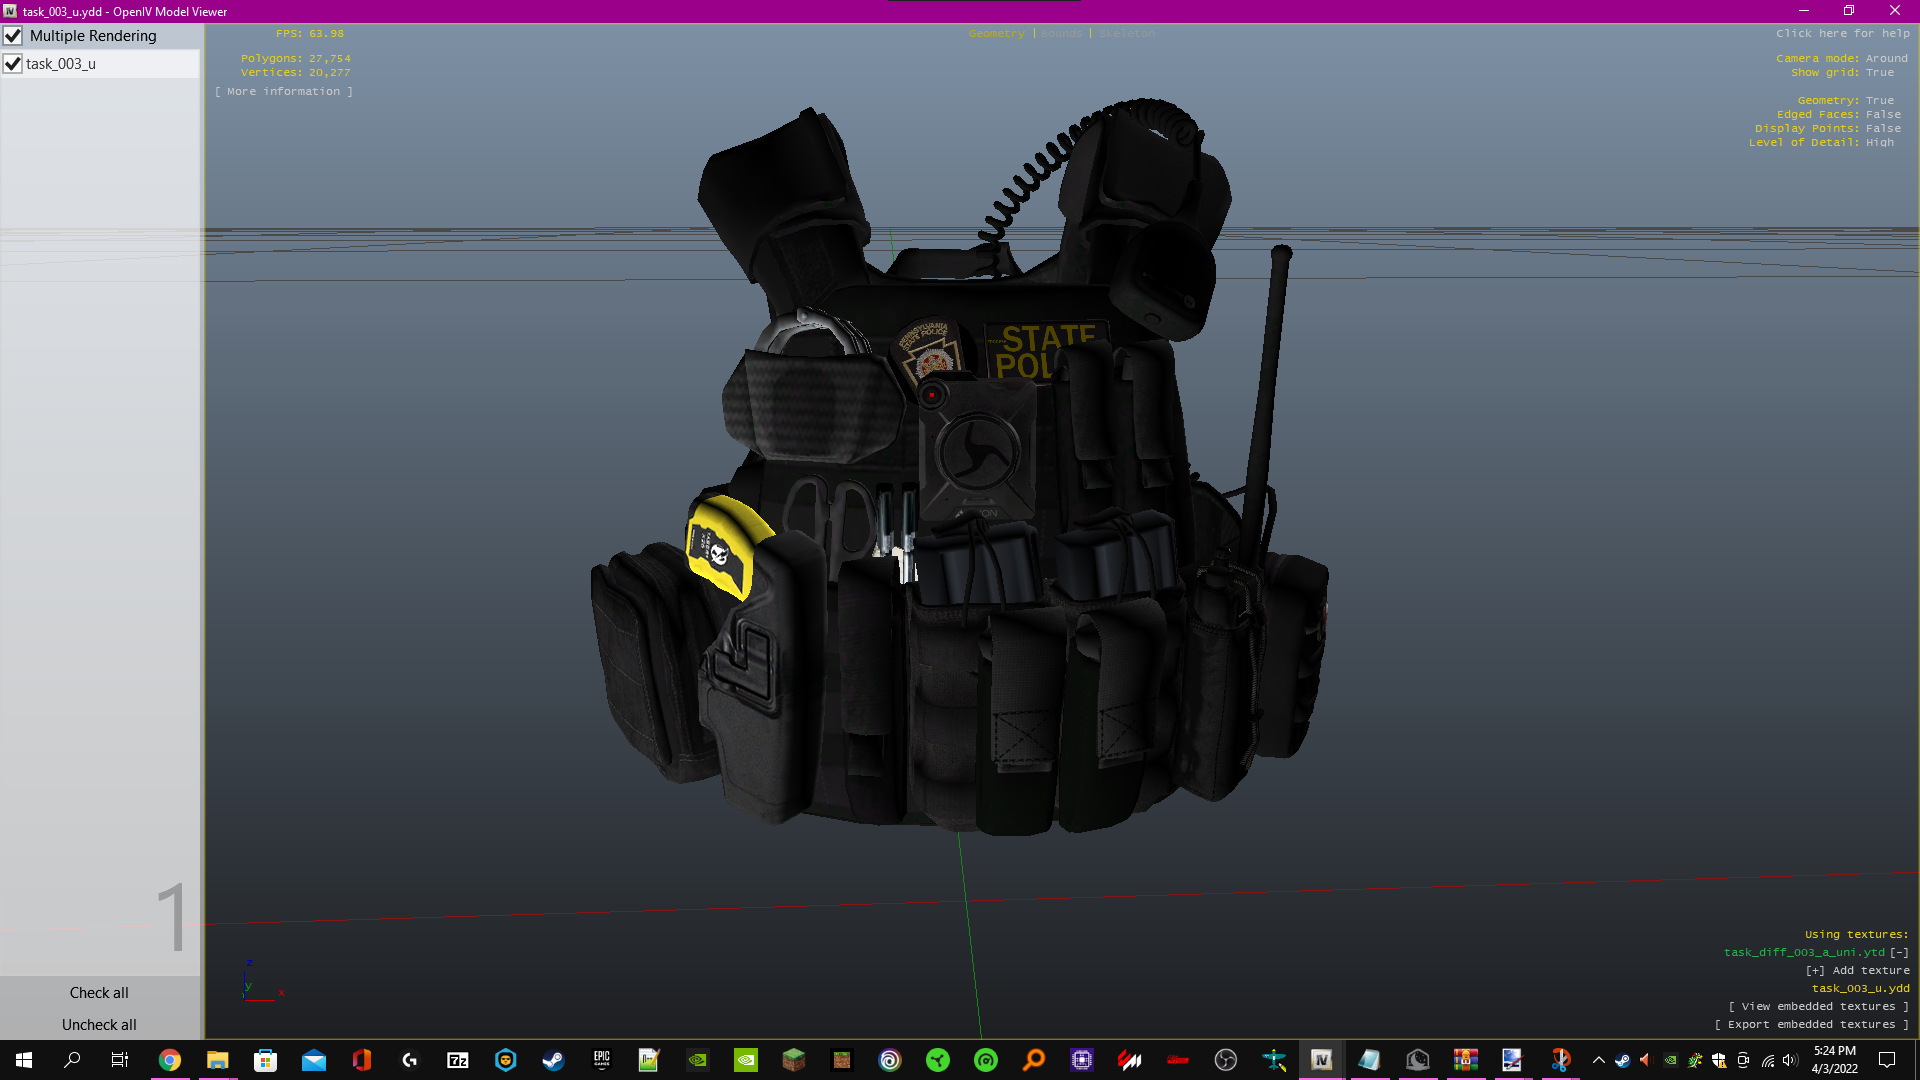Open Steam from the taskbar
This screenshot has width=1920, height=1080.
click(x=553, y=1060)
